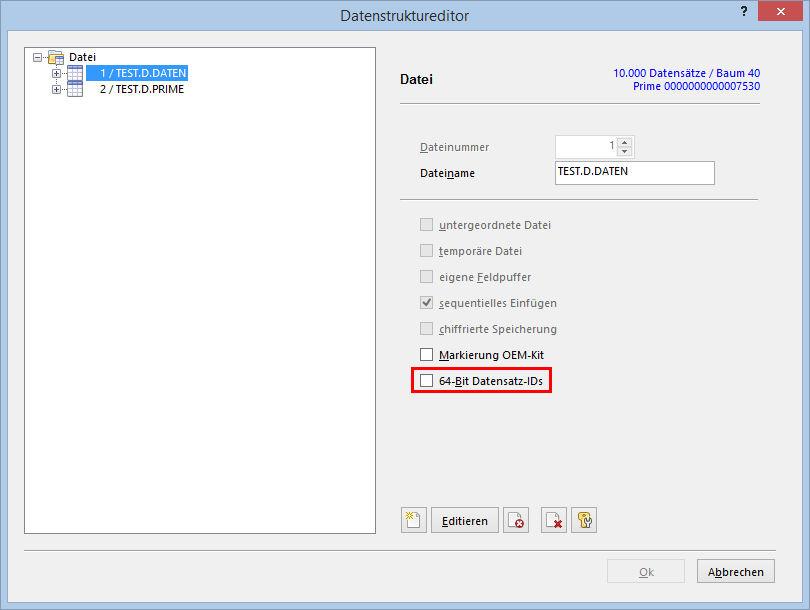The height and width of the screenshot is (610, 810).
Task: Expand the 2 / TEST.D.PRIME node
Action: coord(57,89)
